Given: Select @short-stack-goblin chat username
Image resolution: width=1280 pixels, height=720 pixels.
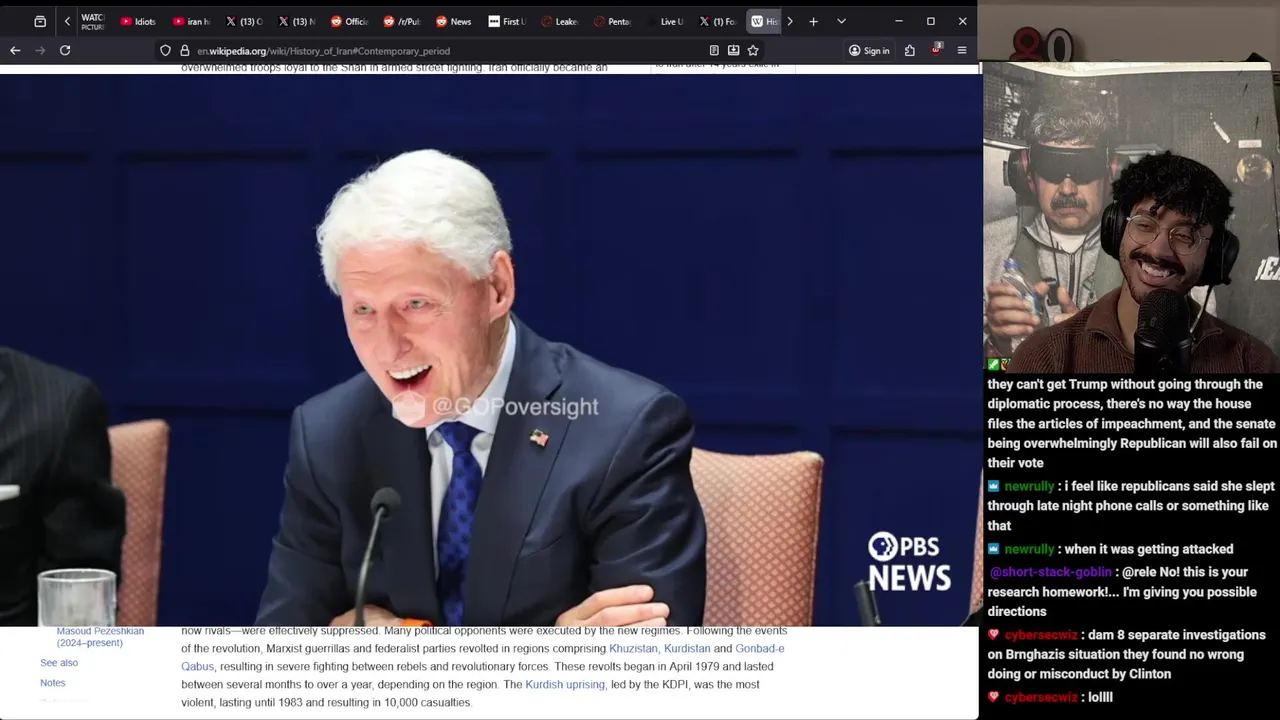Looking at the screenshot, I should 1050,572.
